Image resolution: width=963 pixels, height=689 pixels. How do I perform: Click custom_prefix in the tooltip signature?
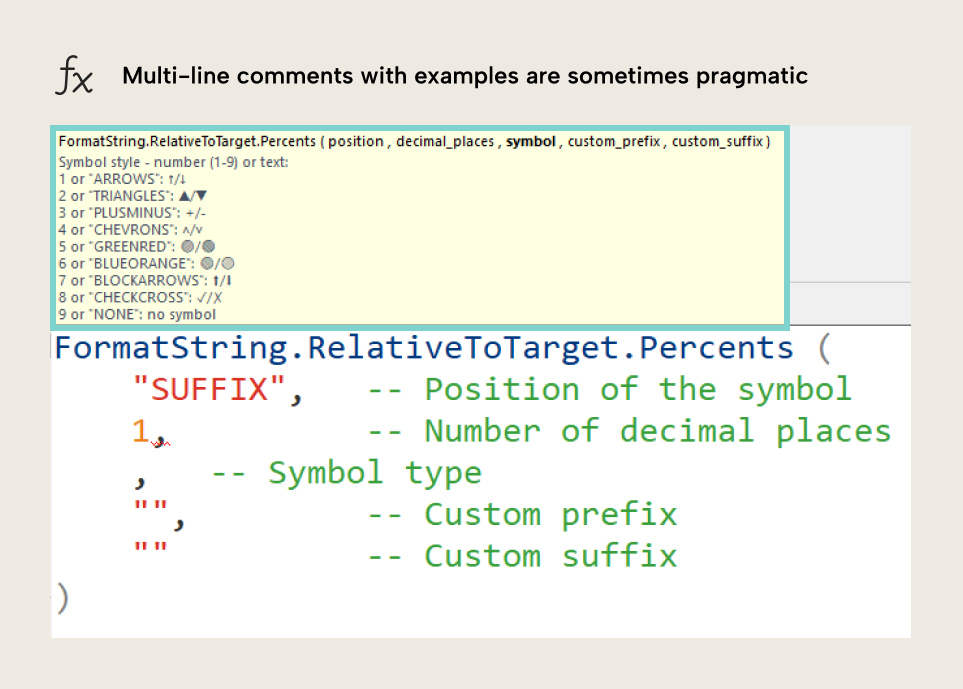pos(615,142)
